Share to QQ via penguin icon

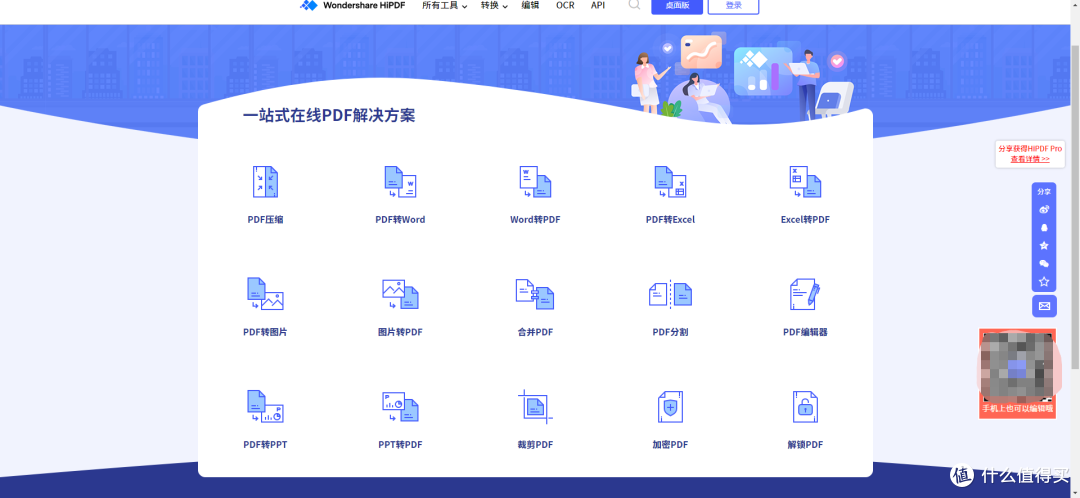coord(1043,227)
